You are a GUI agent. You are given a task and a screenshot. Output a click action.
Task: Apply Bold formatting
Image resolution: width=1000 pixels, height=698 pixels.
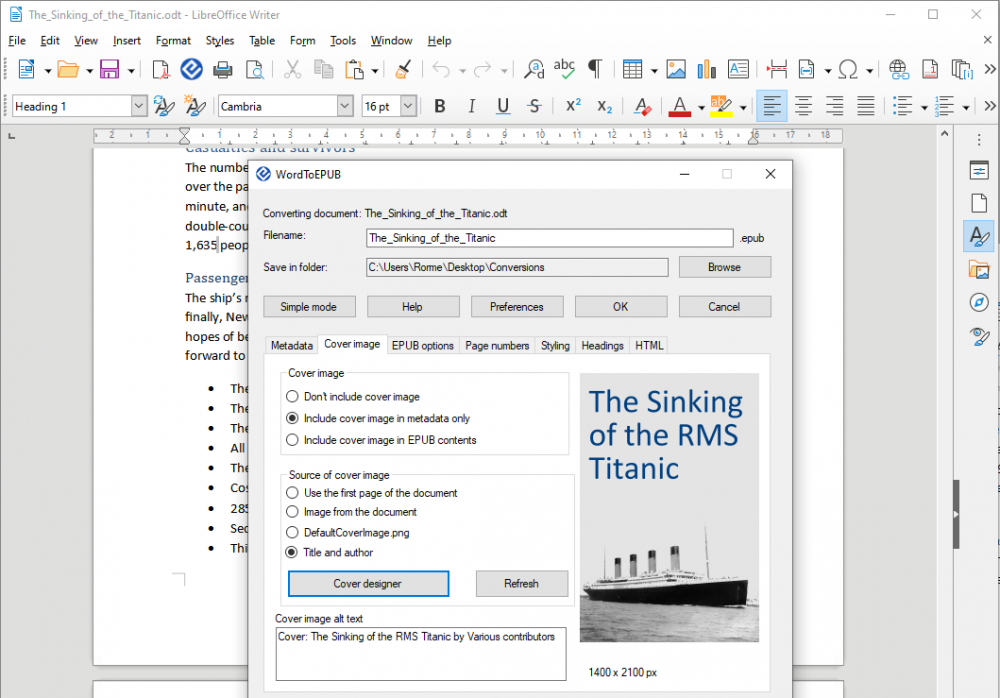pyautogui.click(x=439, y=106)
